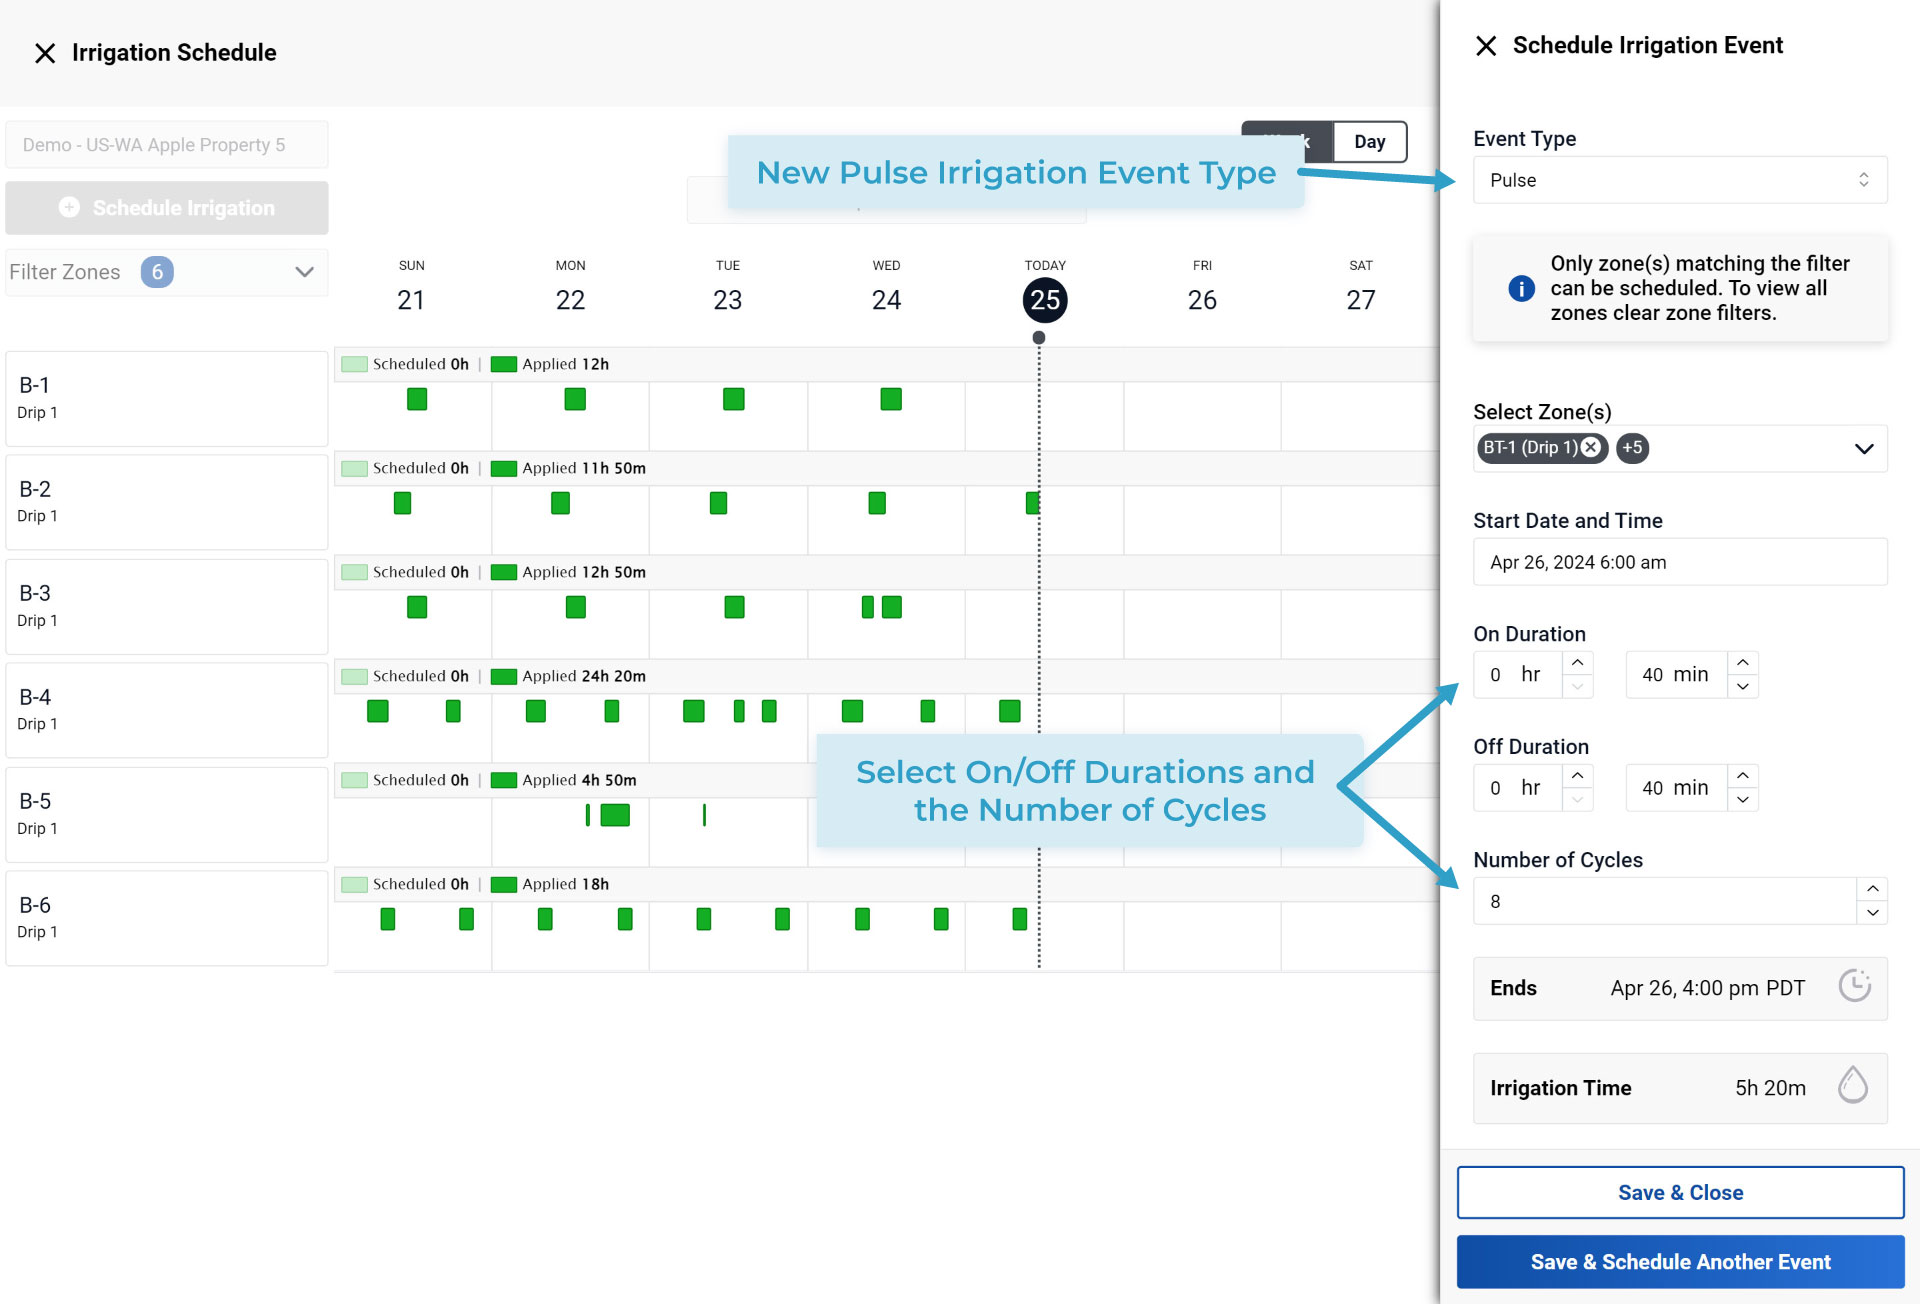Close the Schedule Irrigation Event panel
The image size is (1920, 1304).
click(x=1486, y=46)
